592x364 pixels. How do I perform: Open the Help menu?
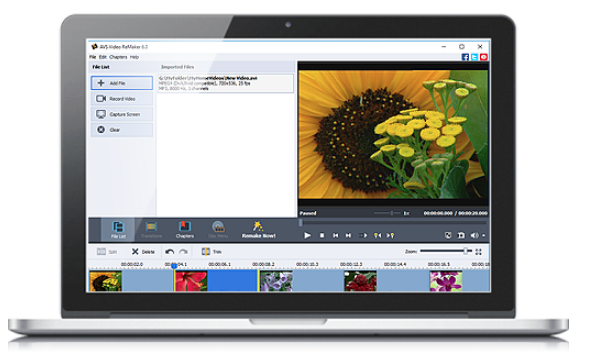pyautogui.click(x=134, y=57)
